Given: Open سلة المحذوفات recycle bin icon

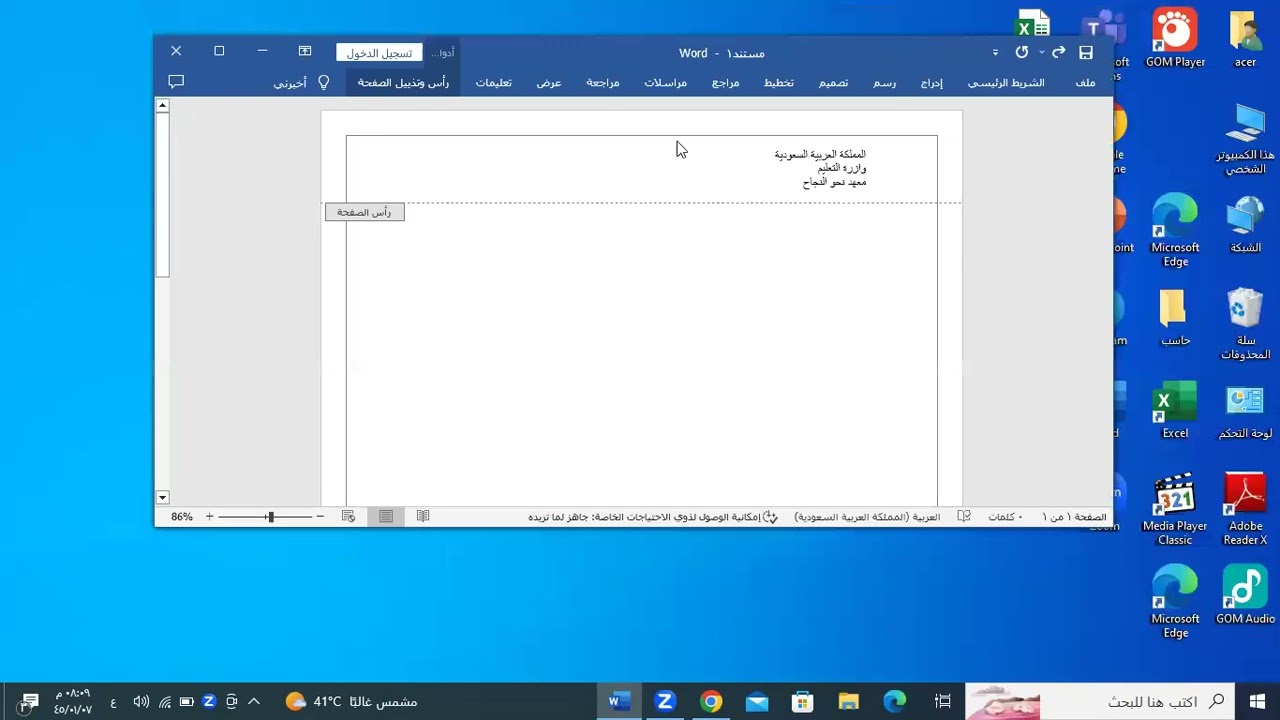Looking at the screenshot, I should tap(1245, 325).
